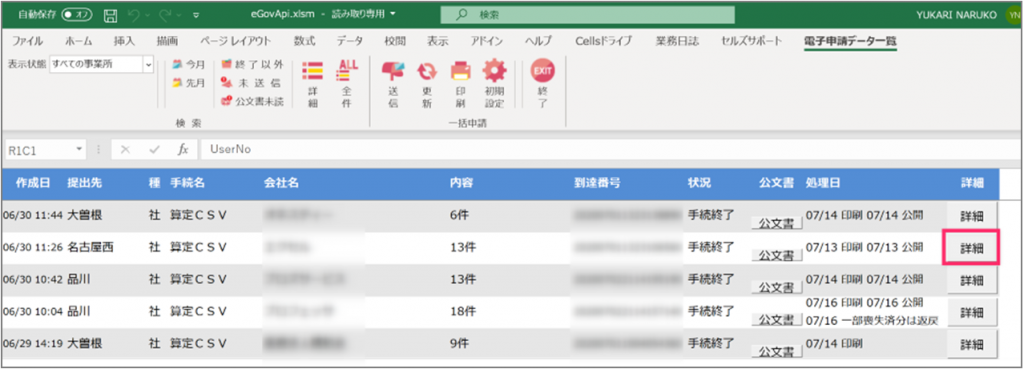The image size is (1024, 369).
Task: Click the formula bar cancel X icon
Action: click(x=125, y=150)
